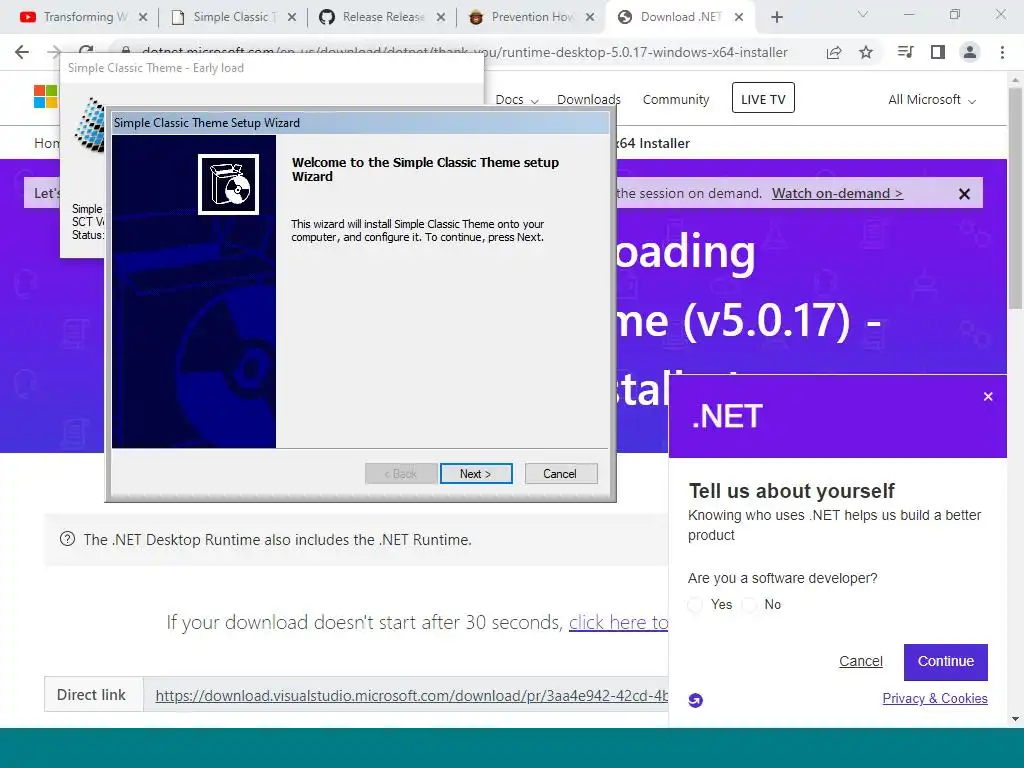Toggle the browser side panel icon
Viewport: 1024px width, 768px height.
click(x=938, y=52)
